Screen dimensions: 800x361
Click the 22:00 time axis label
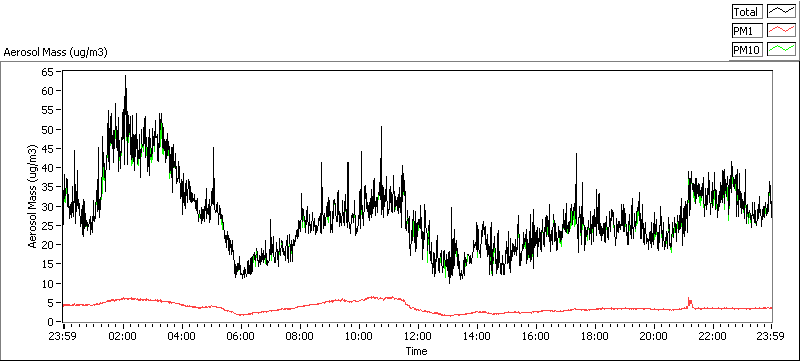point(713,337)
